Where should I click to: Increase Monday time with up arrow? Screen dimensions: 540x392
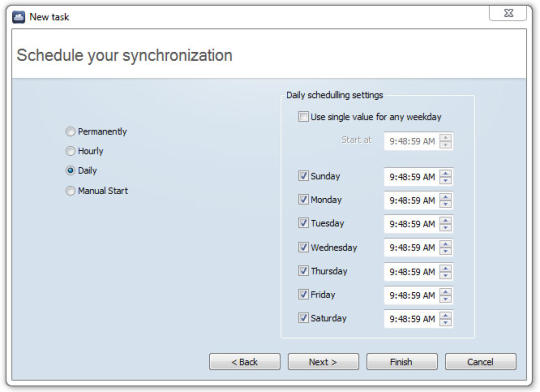point(446,197)
